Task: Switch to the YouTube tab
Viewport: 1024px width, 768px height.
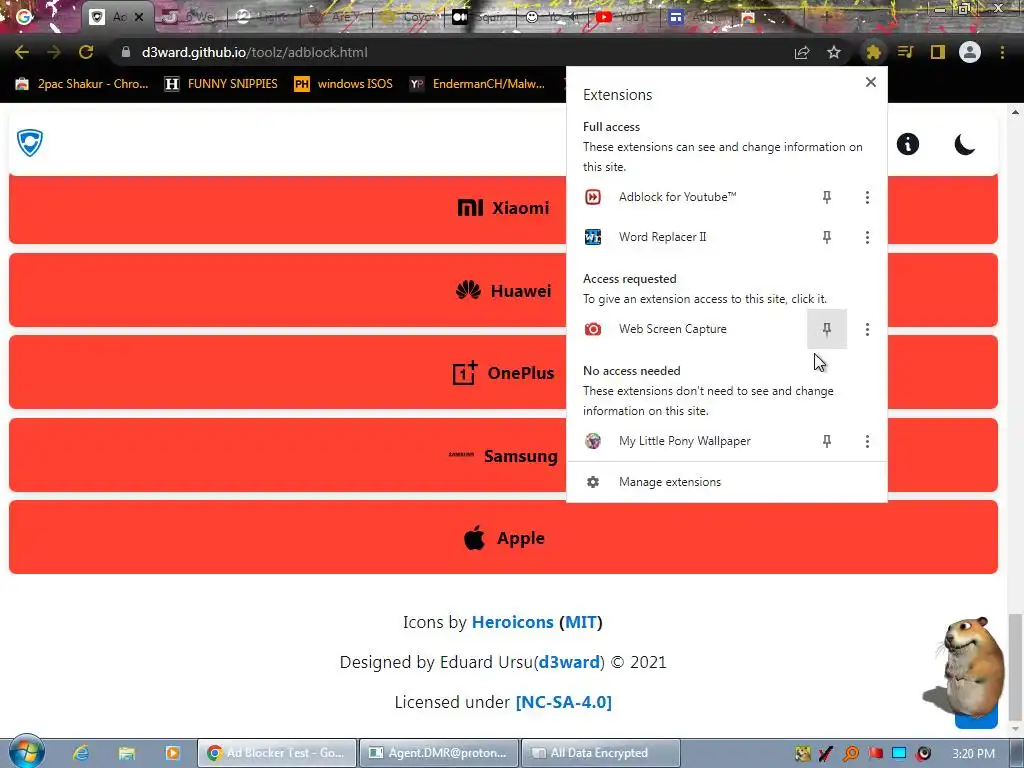Action: (622, 17)
